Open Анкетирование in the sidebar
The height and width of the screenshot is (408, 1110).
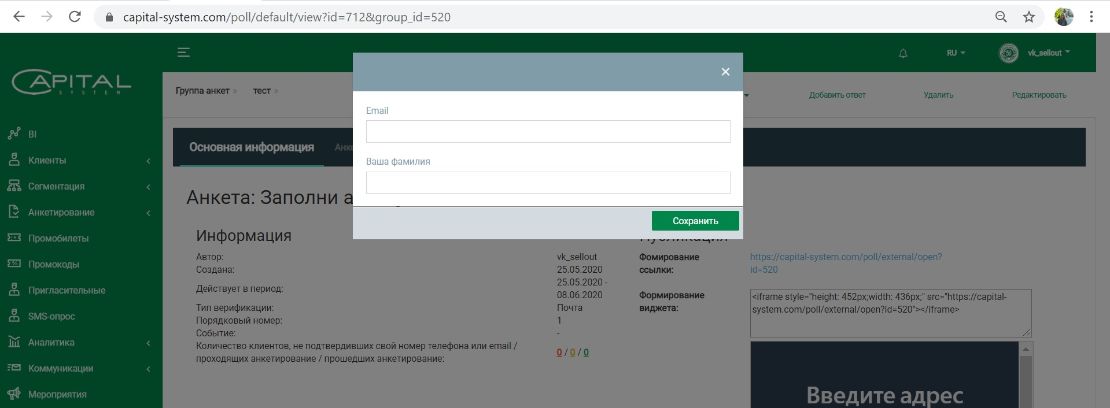pos(62,212)
